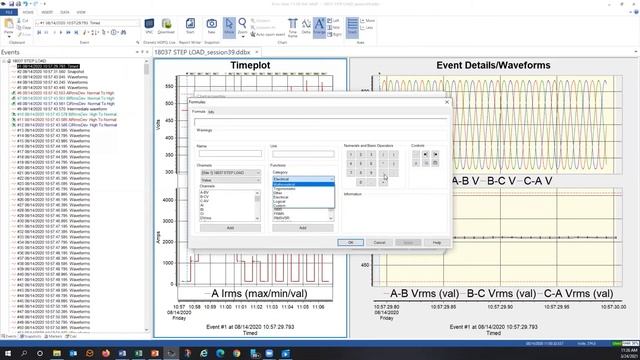640x360 pixels.
Task: Choose Trigonometric in the Category list
Action: (x=303, y=189)
